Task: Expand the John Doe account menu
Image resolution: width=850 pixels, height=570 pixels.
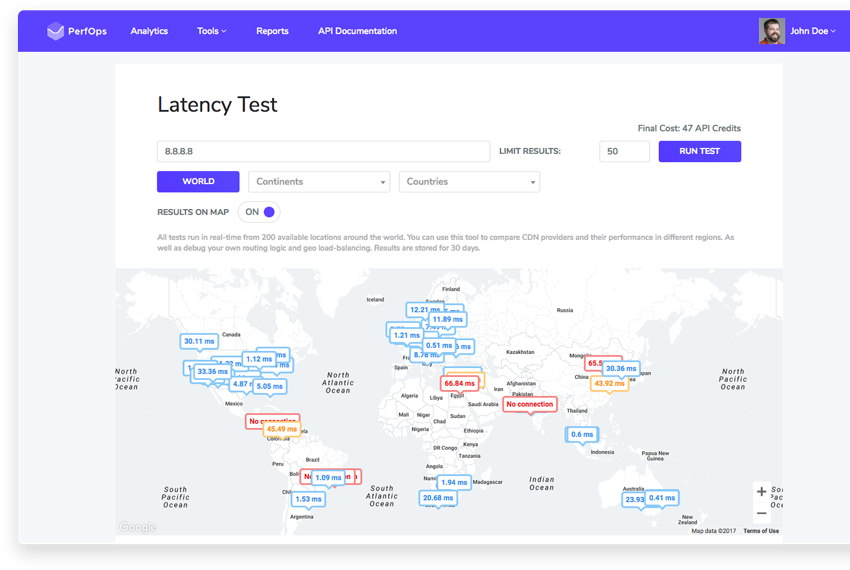Action: [x=813, y=31]
